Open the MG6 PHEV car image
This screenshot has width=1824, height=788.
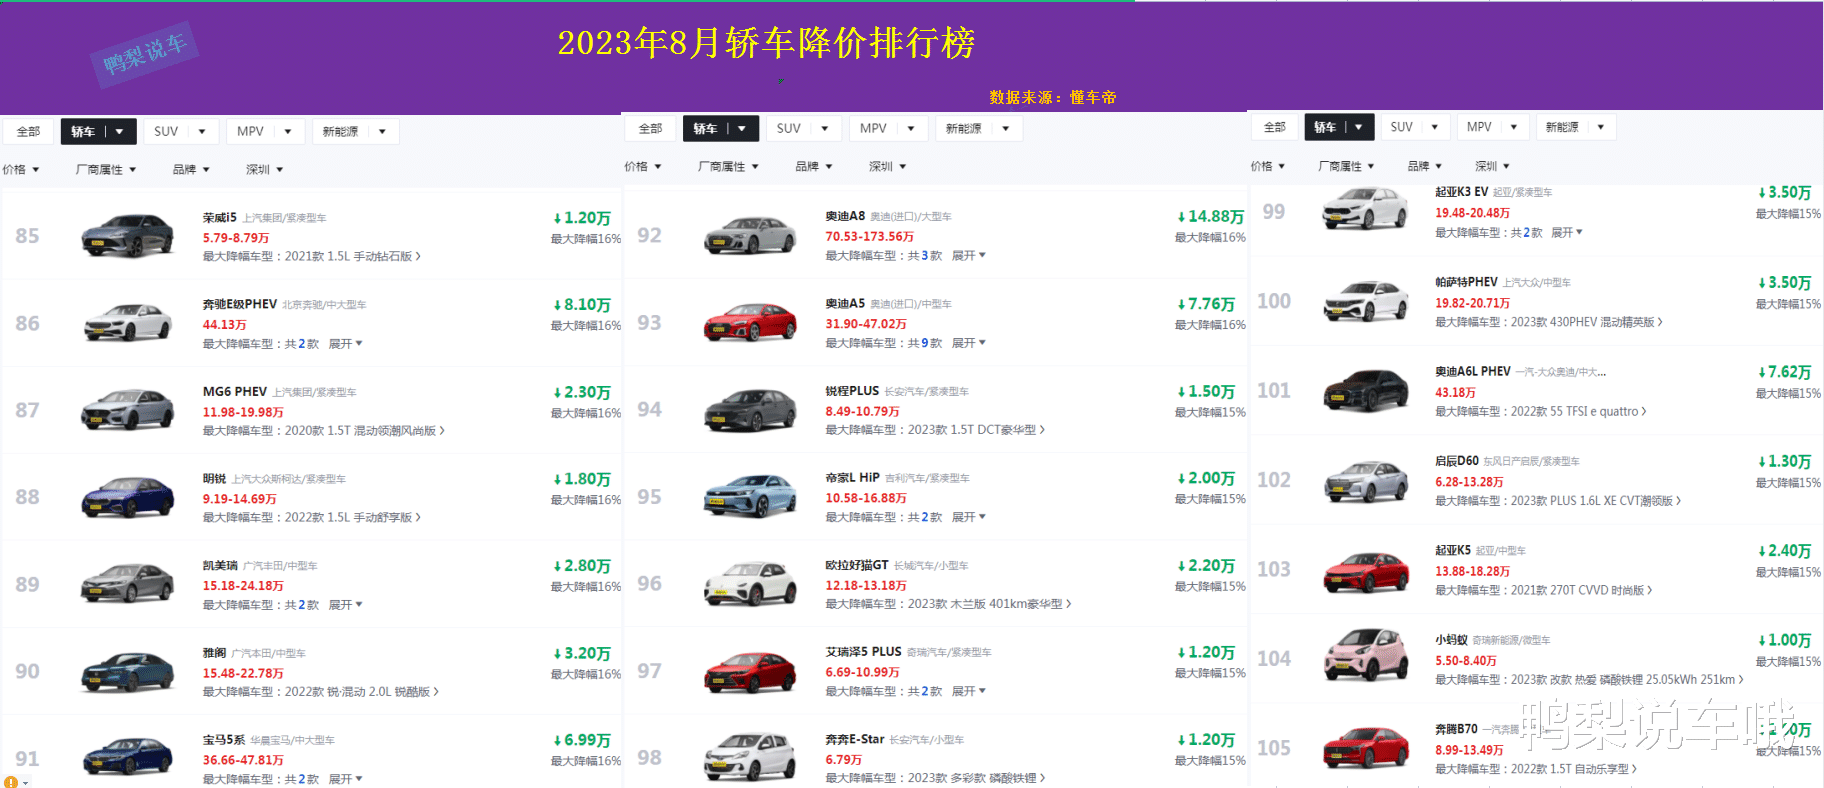[127, 410]
